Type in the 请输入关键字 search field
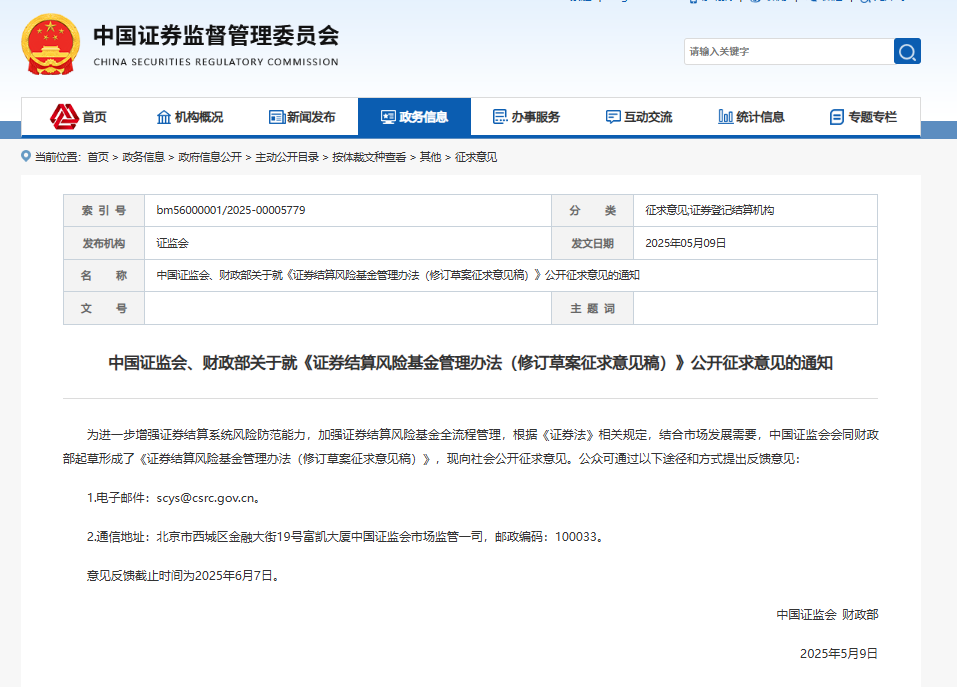957x687 pixels. click(x=788, y=52)
